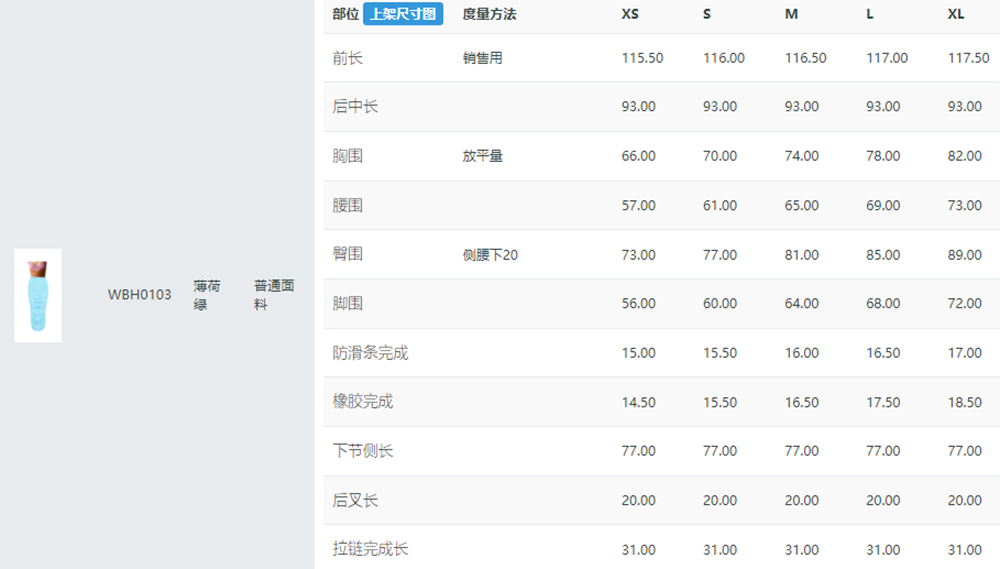Image resolution: width=1000 pixels, height=569 pixels.
Task: Click the 脚围 XS value 56.00
Action: [639, 304]
